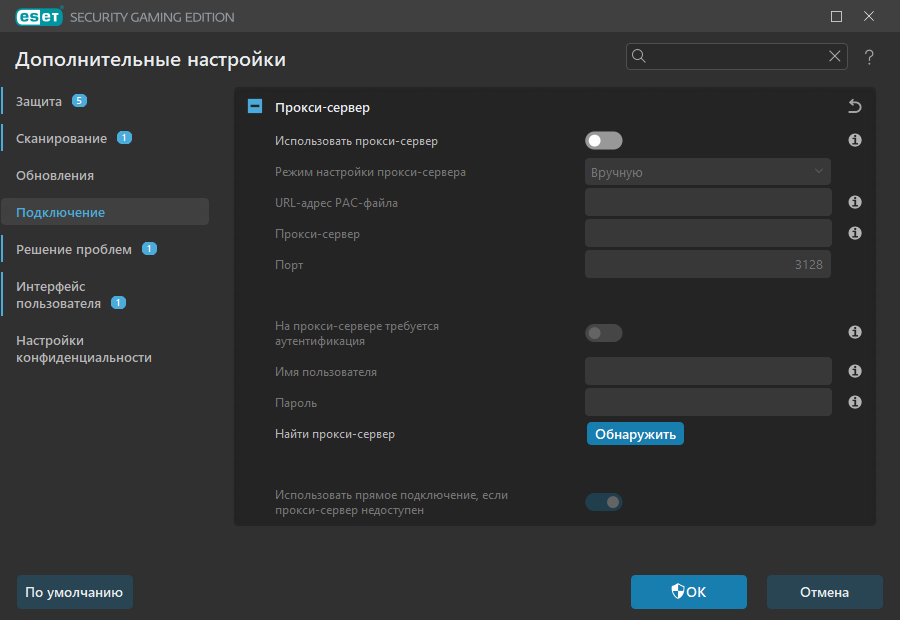900x620 pixels.
Task: Click the 'Имя пользователя' input field
Action: (708, 371)
